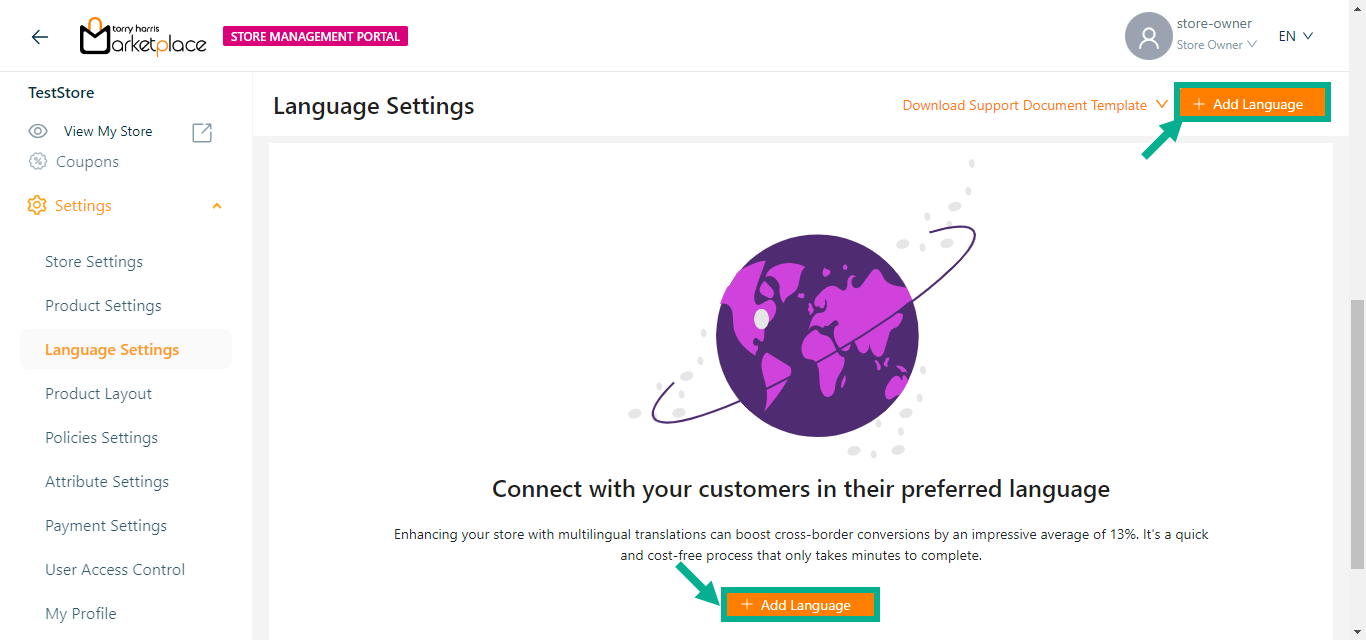Open User Access Control page

pyautogui.click(x=115, y=570)
